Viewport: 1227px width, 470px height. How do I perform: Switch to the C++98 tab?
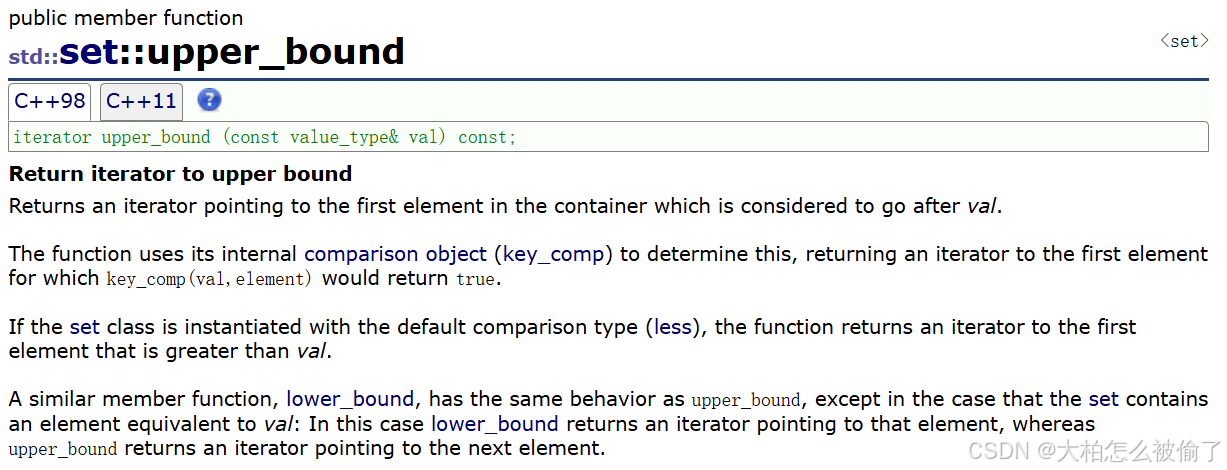50,101
